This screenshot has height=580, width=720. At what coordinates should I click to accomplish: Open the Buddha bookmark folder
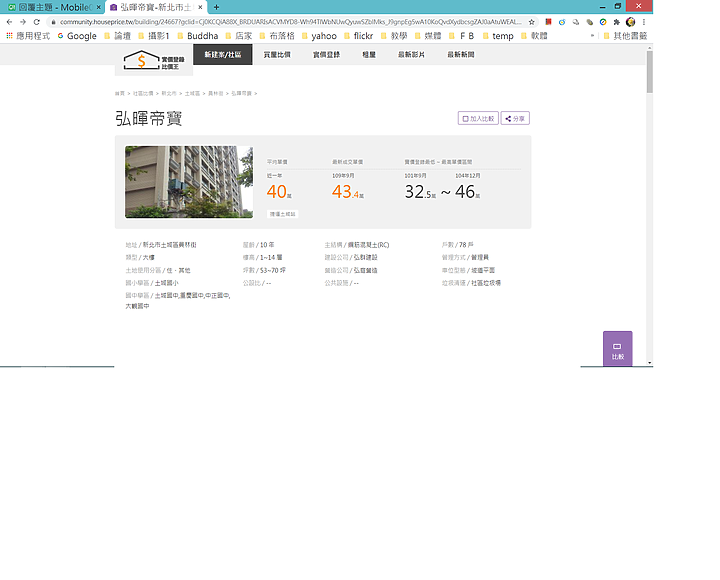197,36
